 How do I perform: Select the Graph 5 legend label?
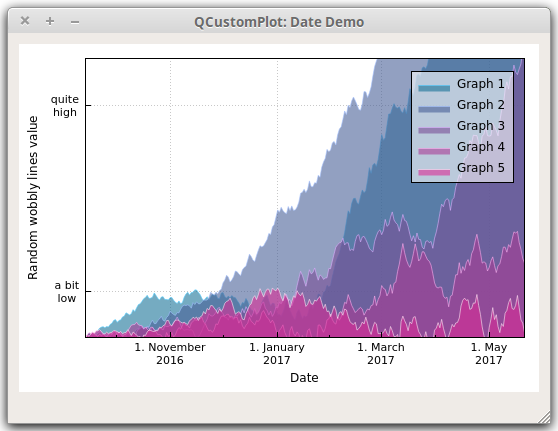481,168
